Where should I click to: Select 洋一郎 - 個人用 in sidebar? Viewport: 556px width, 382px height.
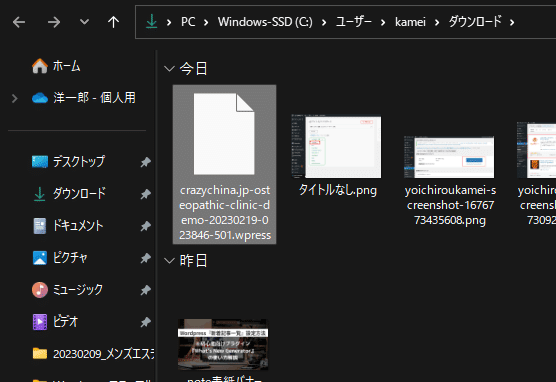94,98
